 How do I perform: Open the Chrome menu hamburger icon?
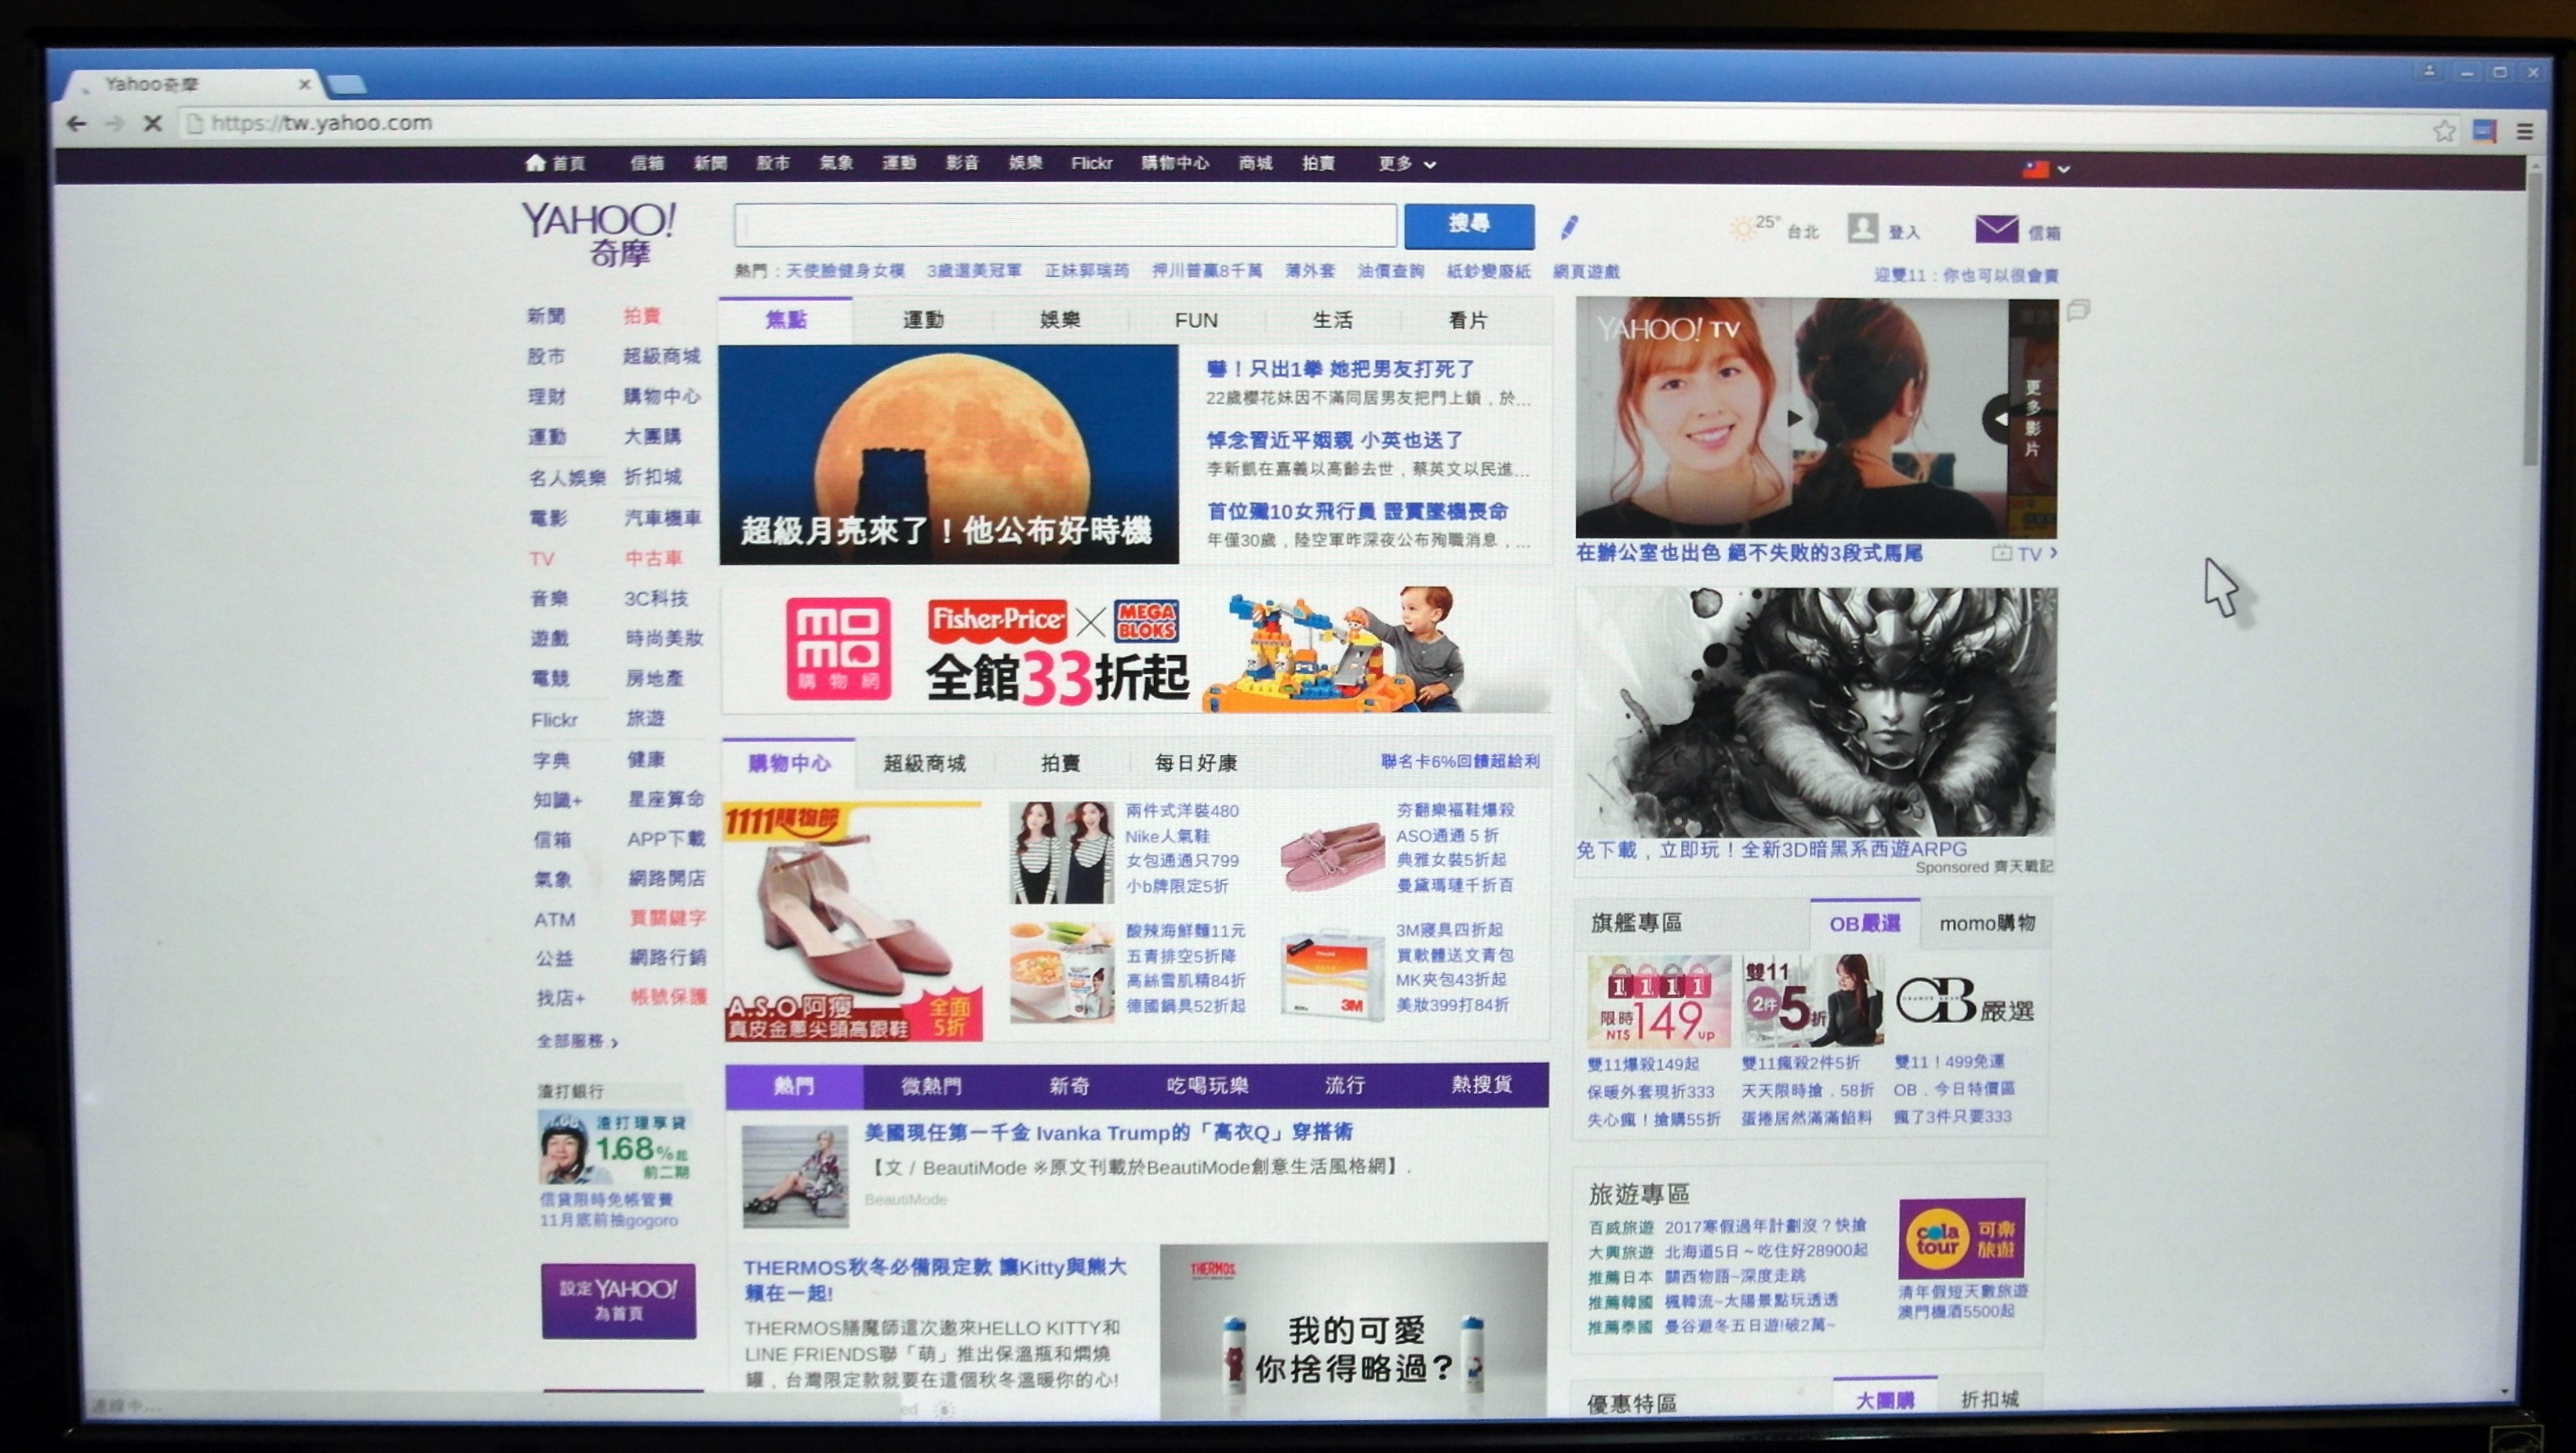pos(2525,131)
